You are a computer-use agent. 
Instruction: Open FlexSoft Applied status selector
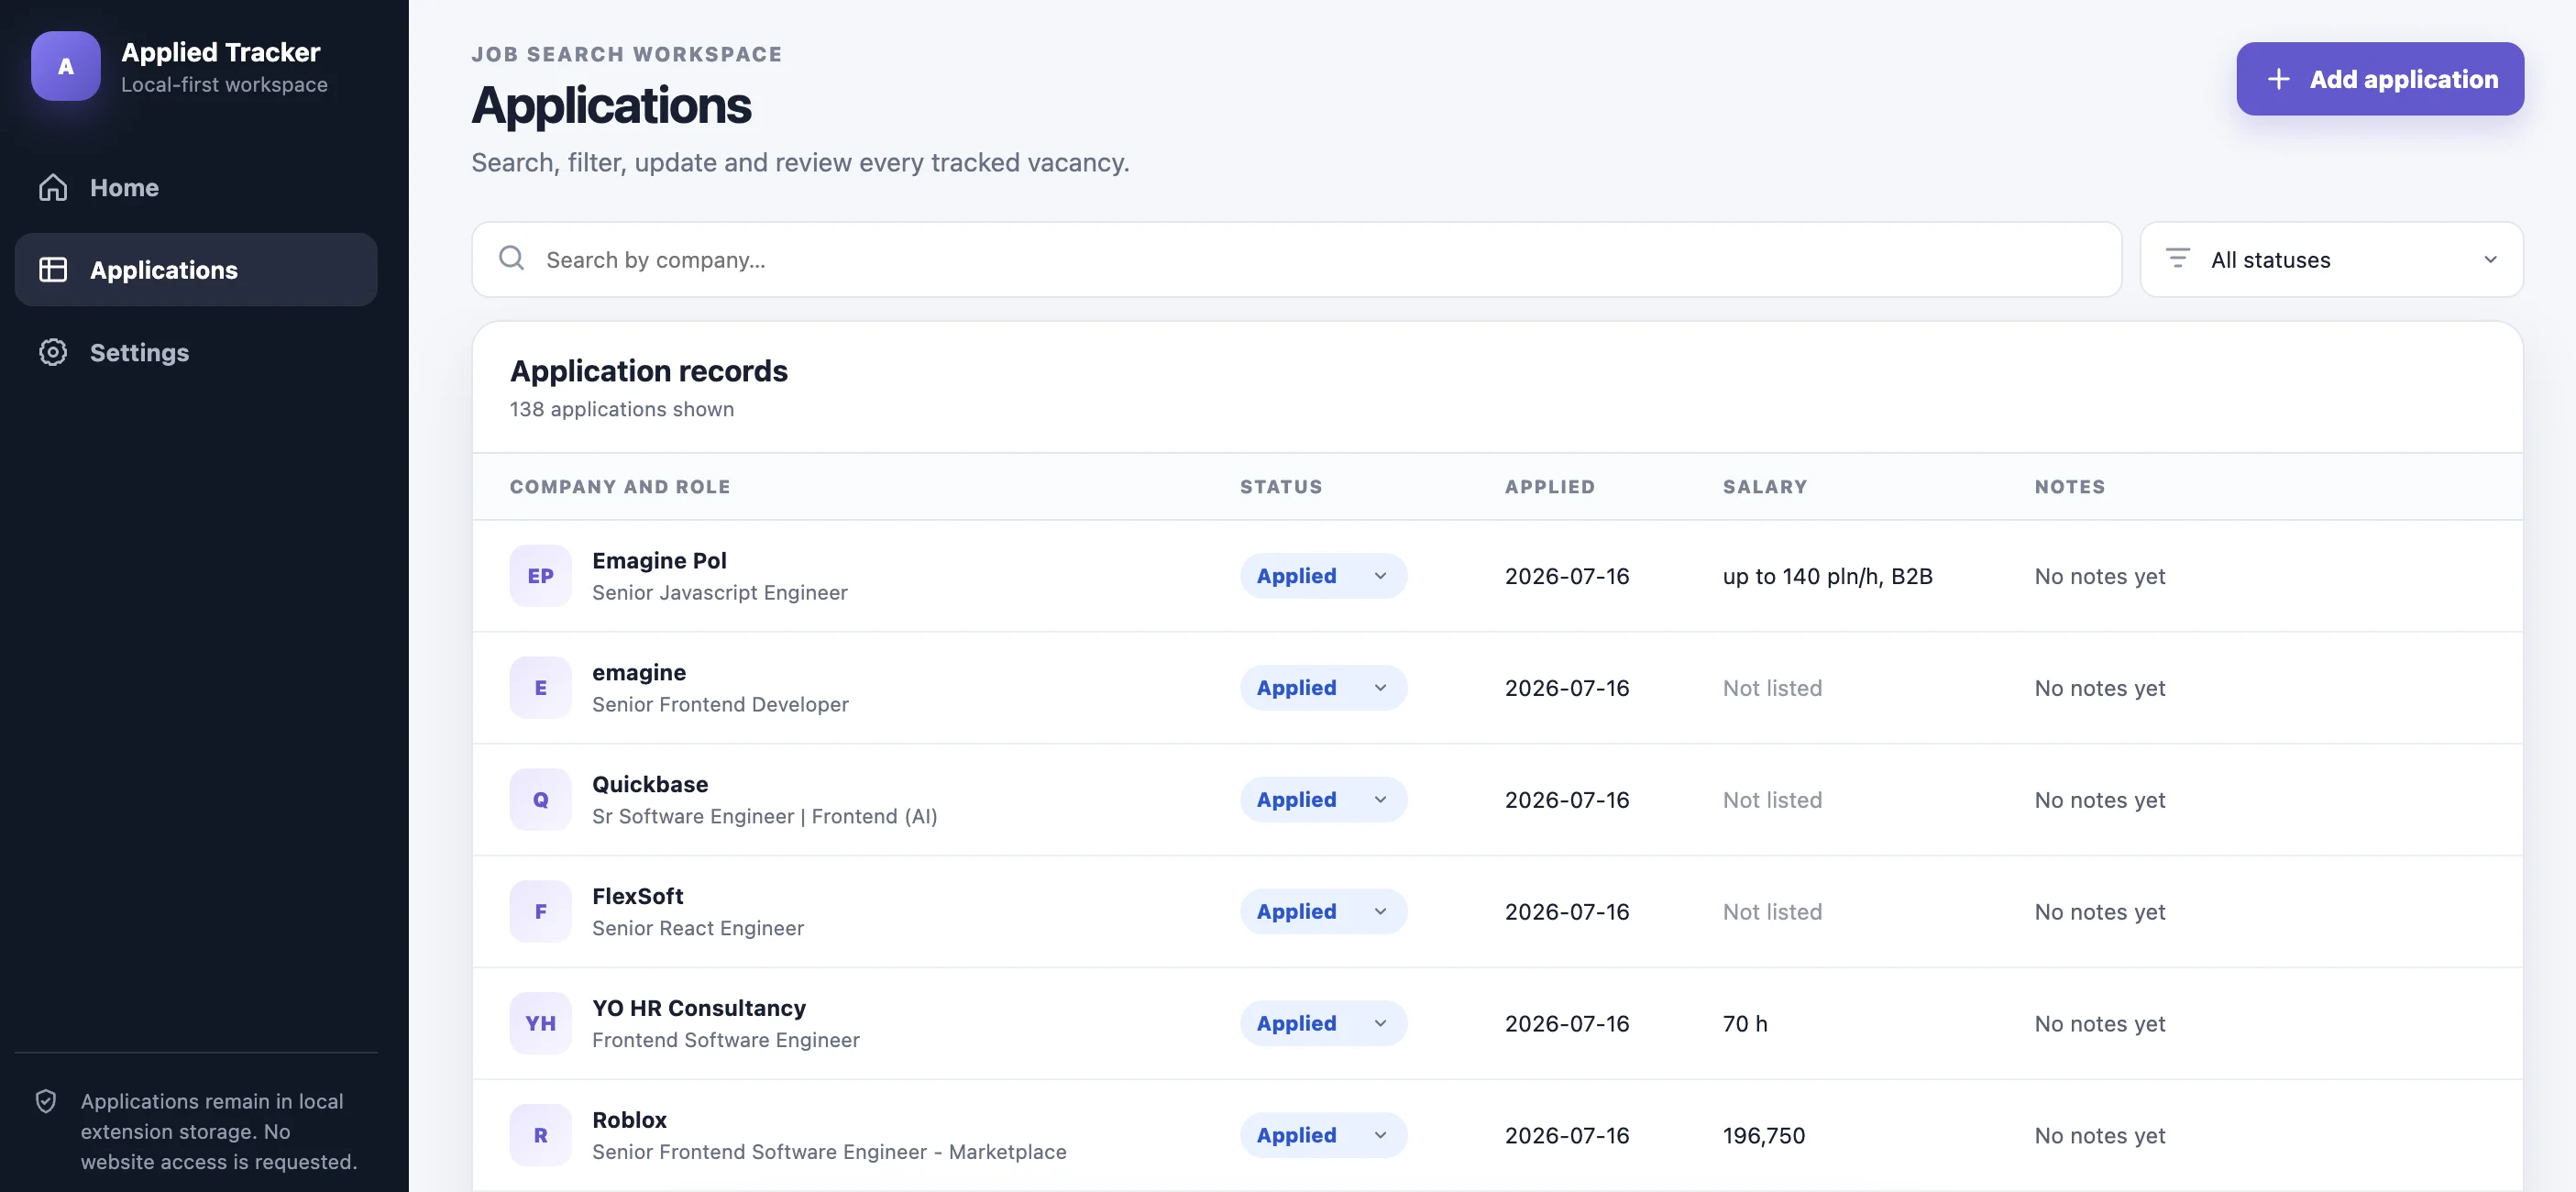tap(1323, 911)
